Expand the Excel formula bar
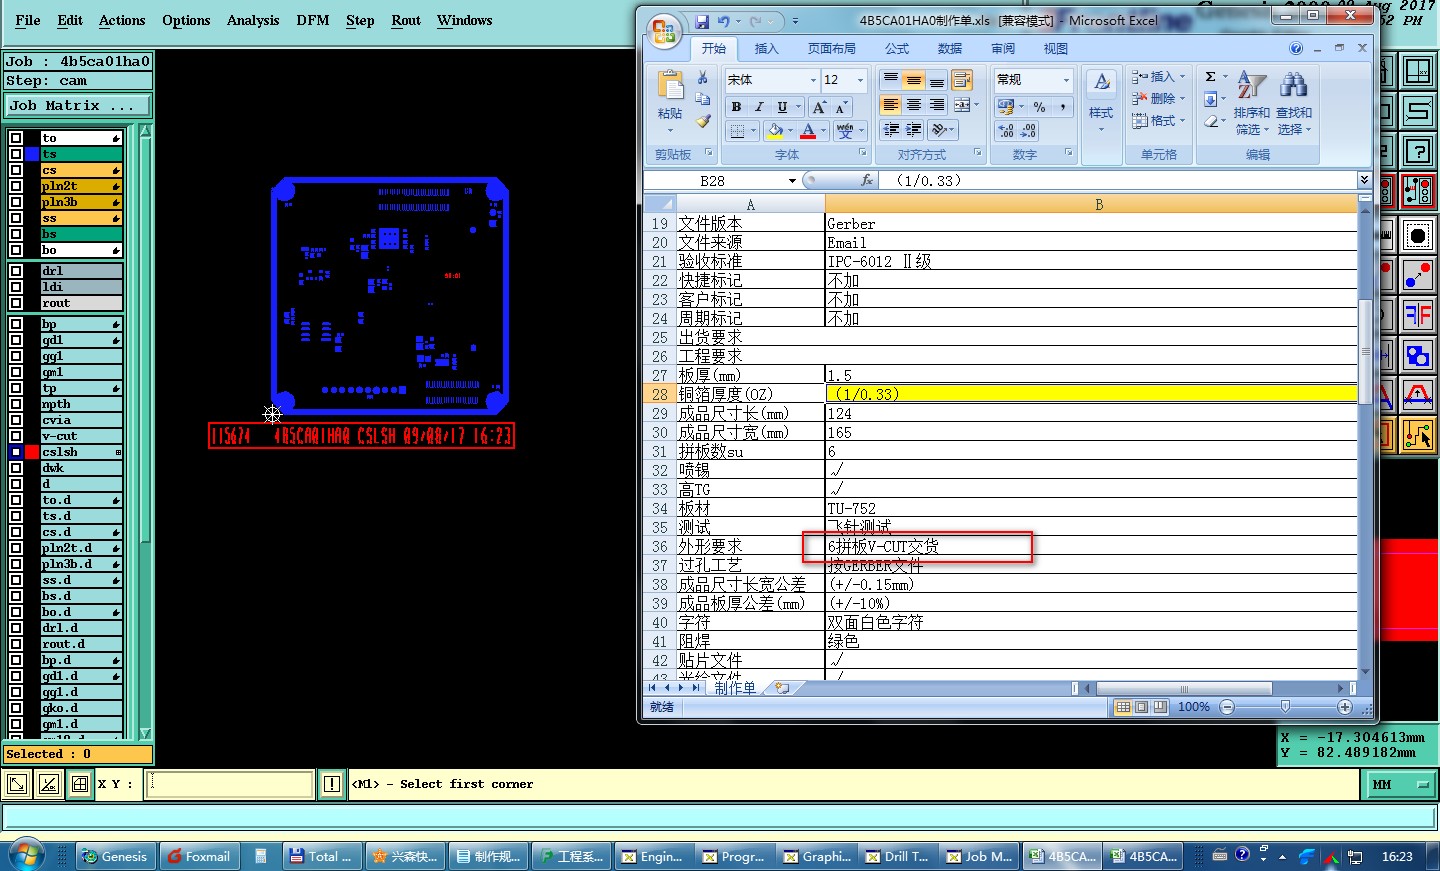The width and height of the screenshot is (1440, 871). coord(1364,180)
